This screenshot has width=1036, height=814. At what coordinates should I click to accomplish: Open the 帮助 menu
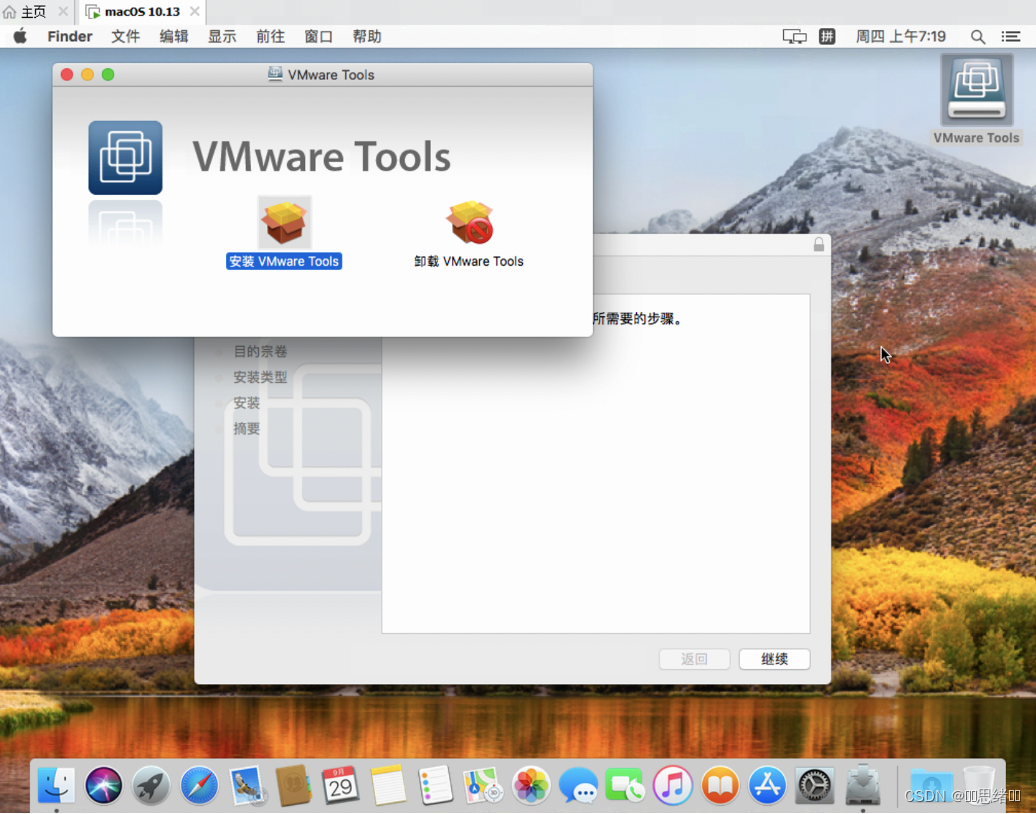click(367, 36)
